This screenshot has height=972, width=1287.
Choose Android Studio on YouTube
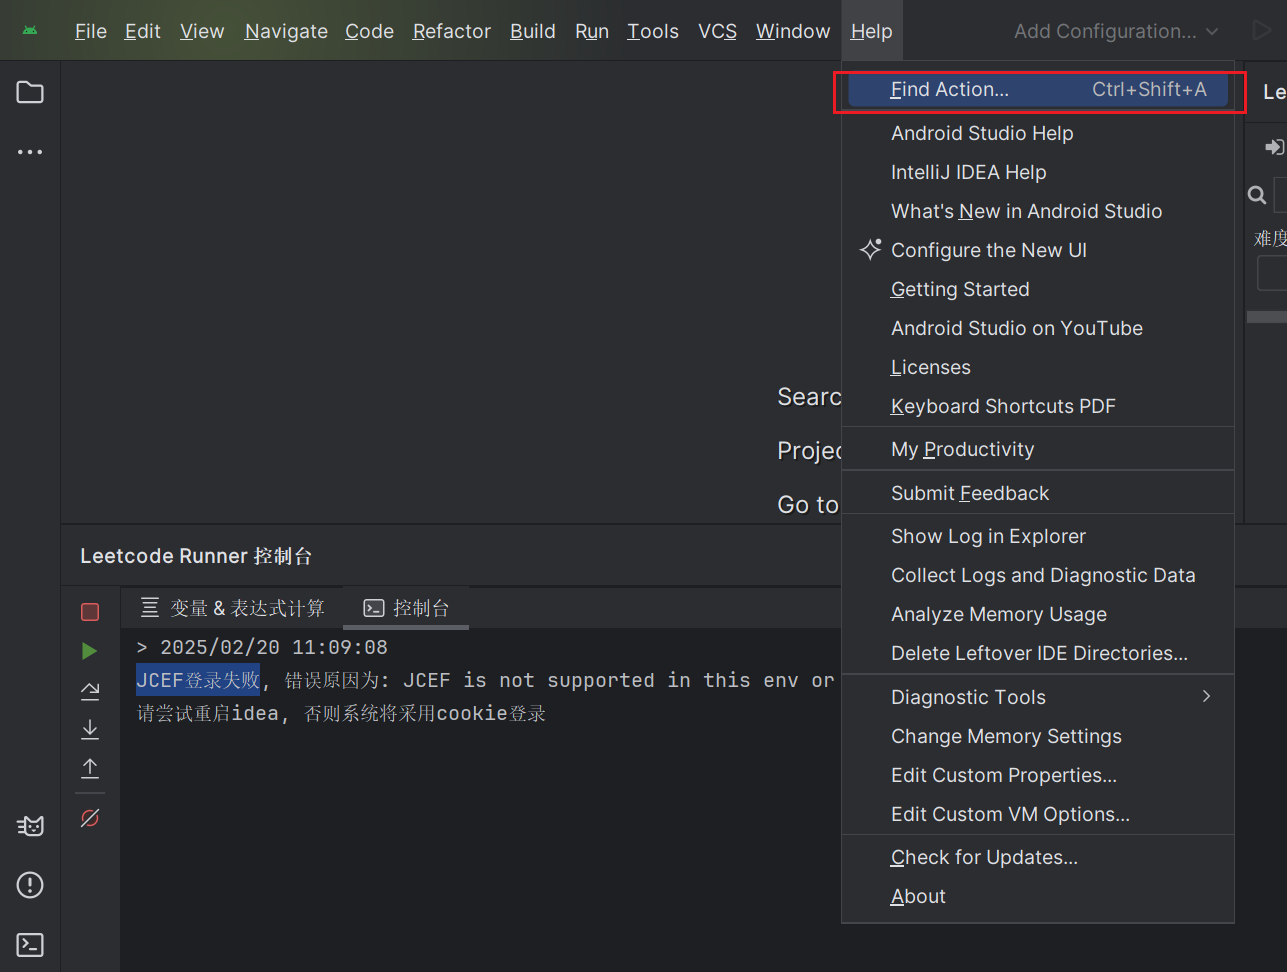coord(1038,328)
